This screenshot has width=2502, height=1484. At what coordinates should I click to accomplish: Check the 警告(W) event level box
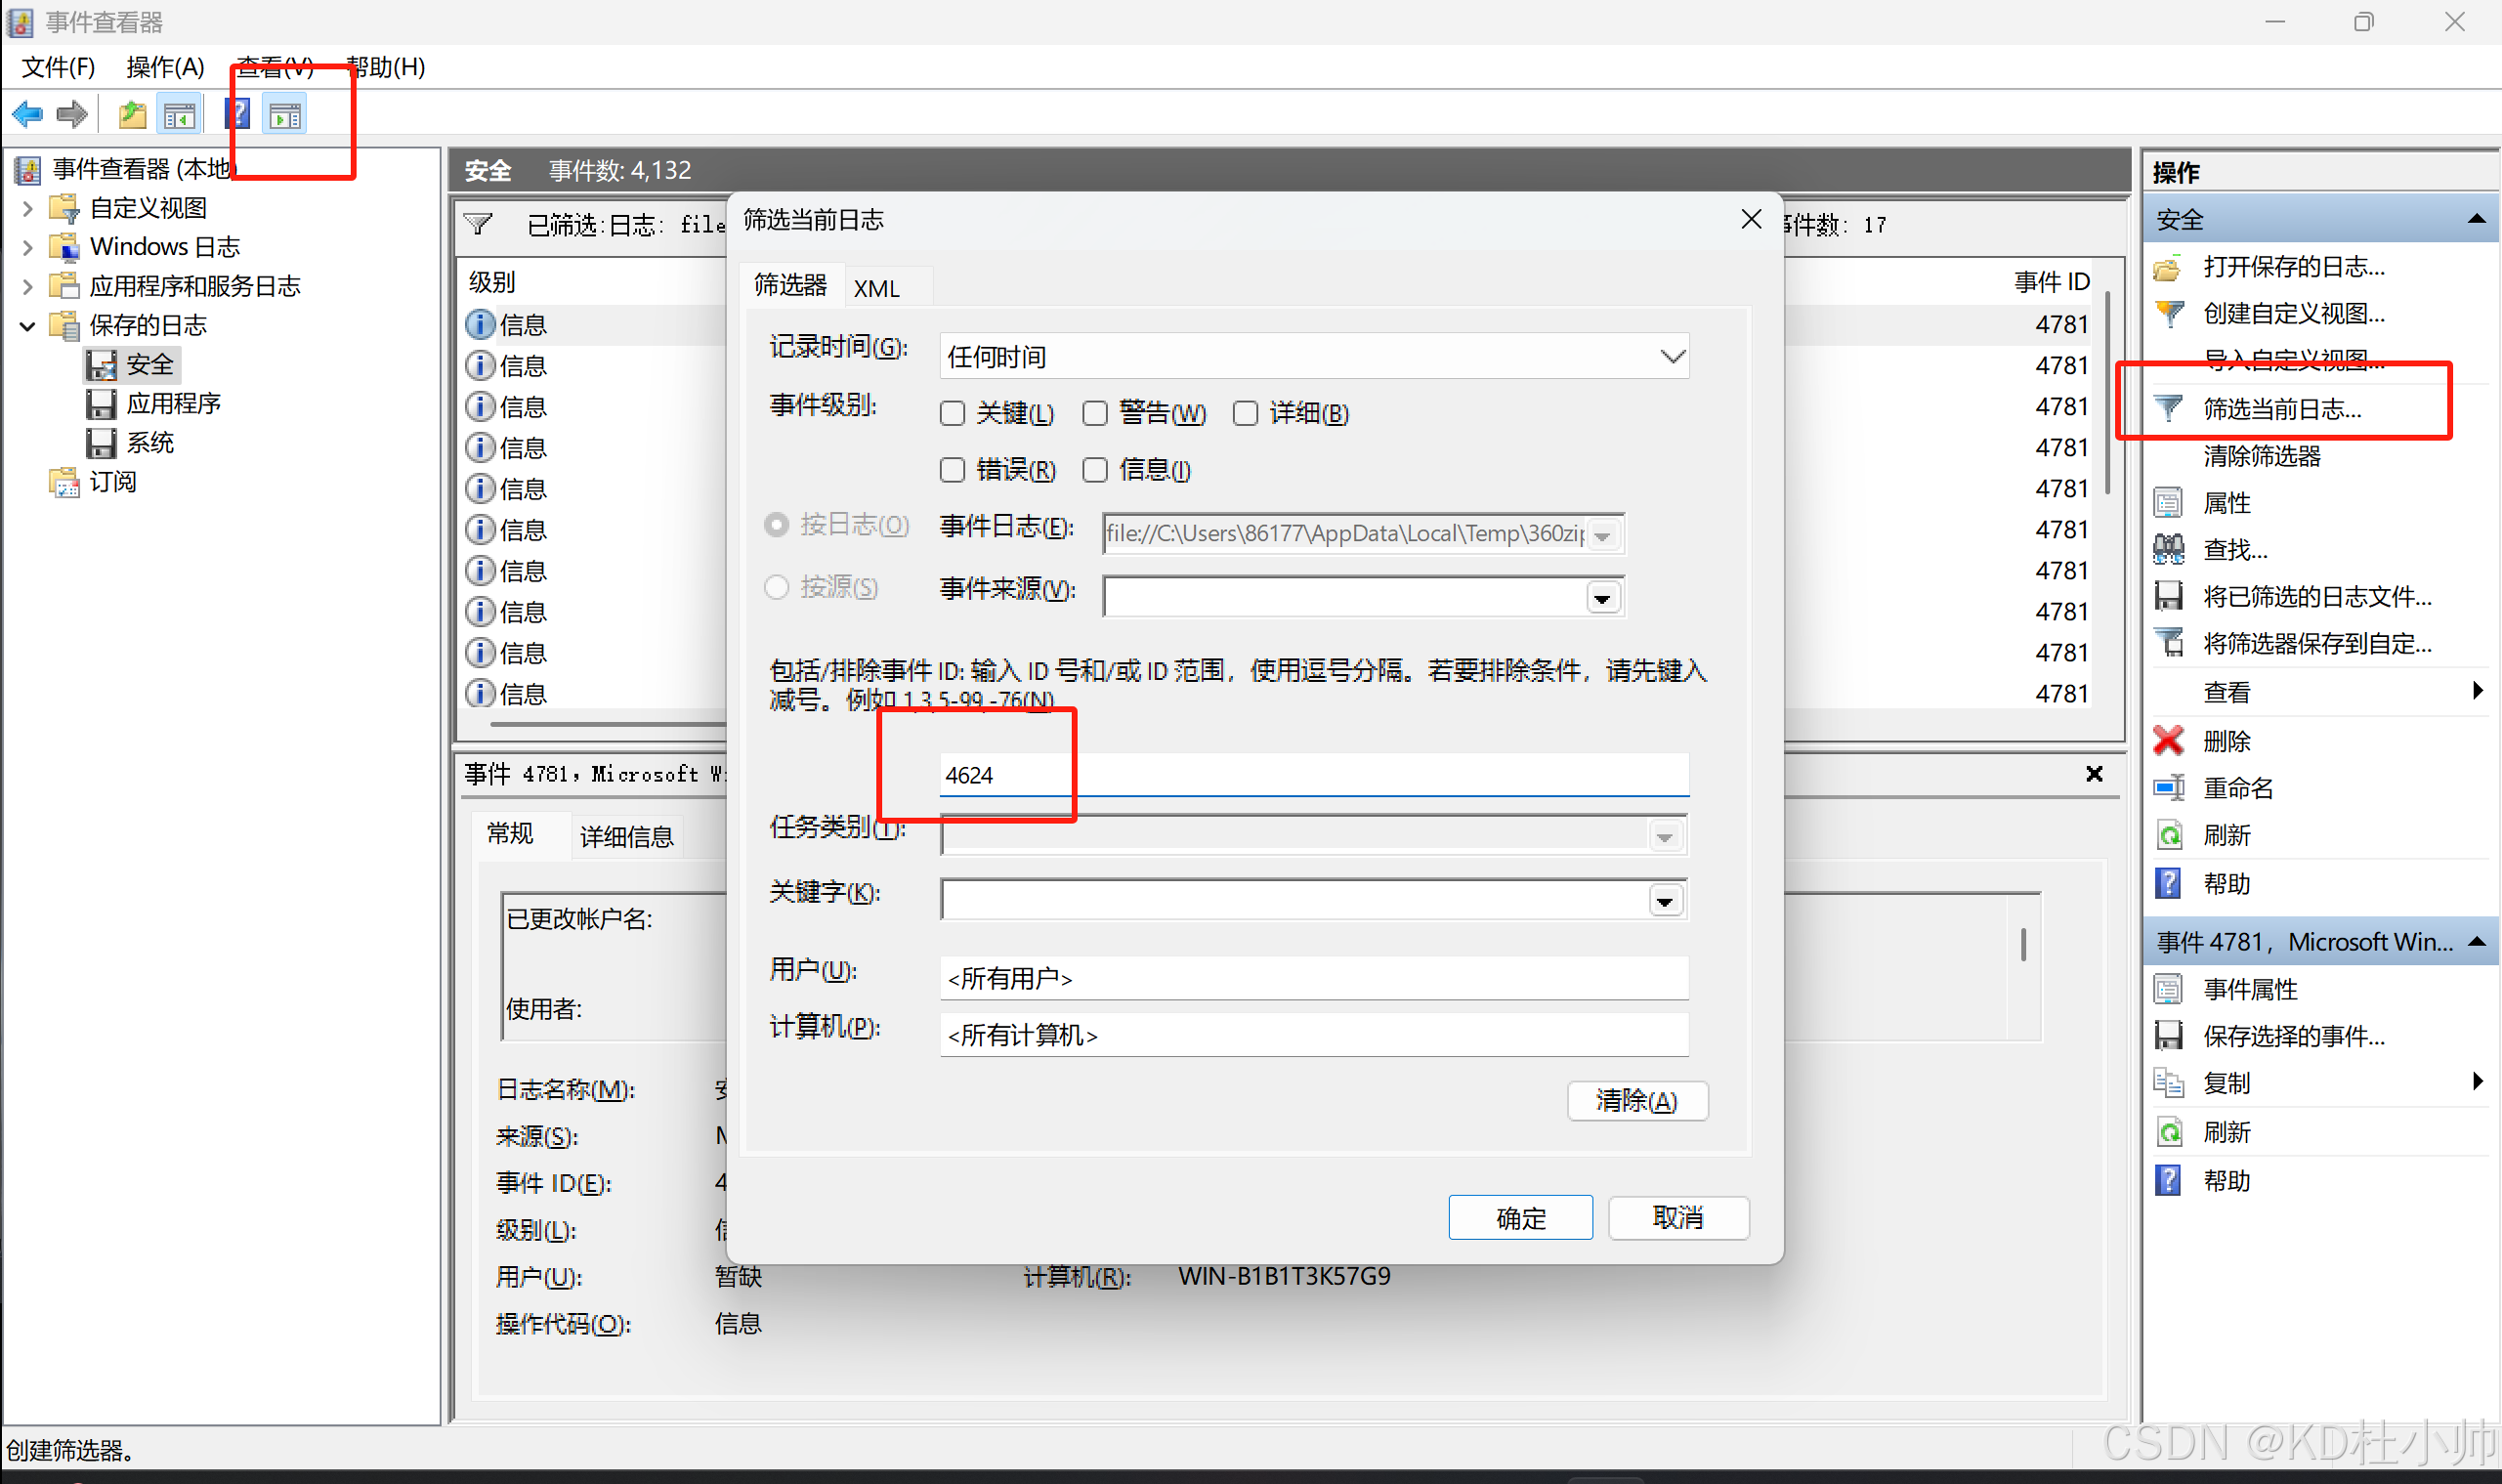point(1095,413)
